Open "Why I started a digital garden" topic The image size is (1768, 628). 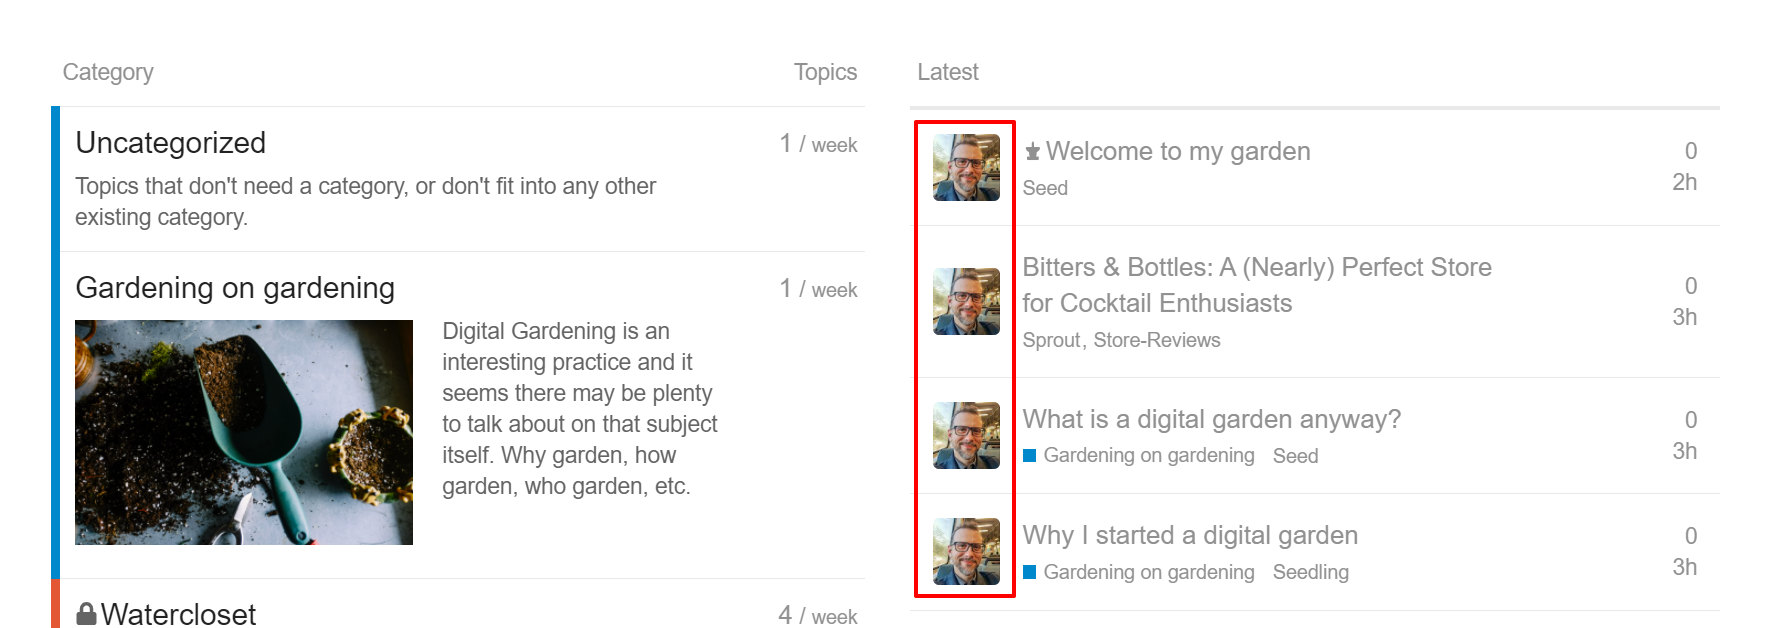click(x=1189, y=535)
